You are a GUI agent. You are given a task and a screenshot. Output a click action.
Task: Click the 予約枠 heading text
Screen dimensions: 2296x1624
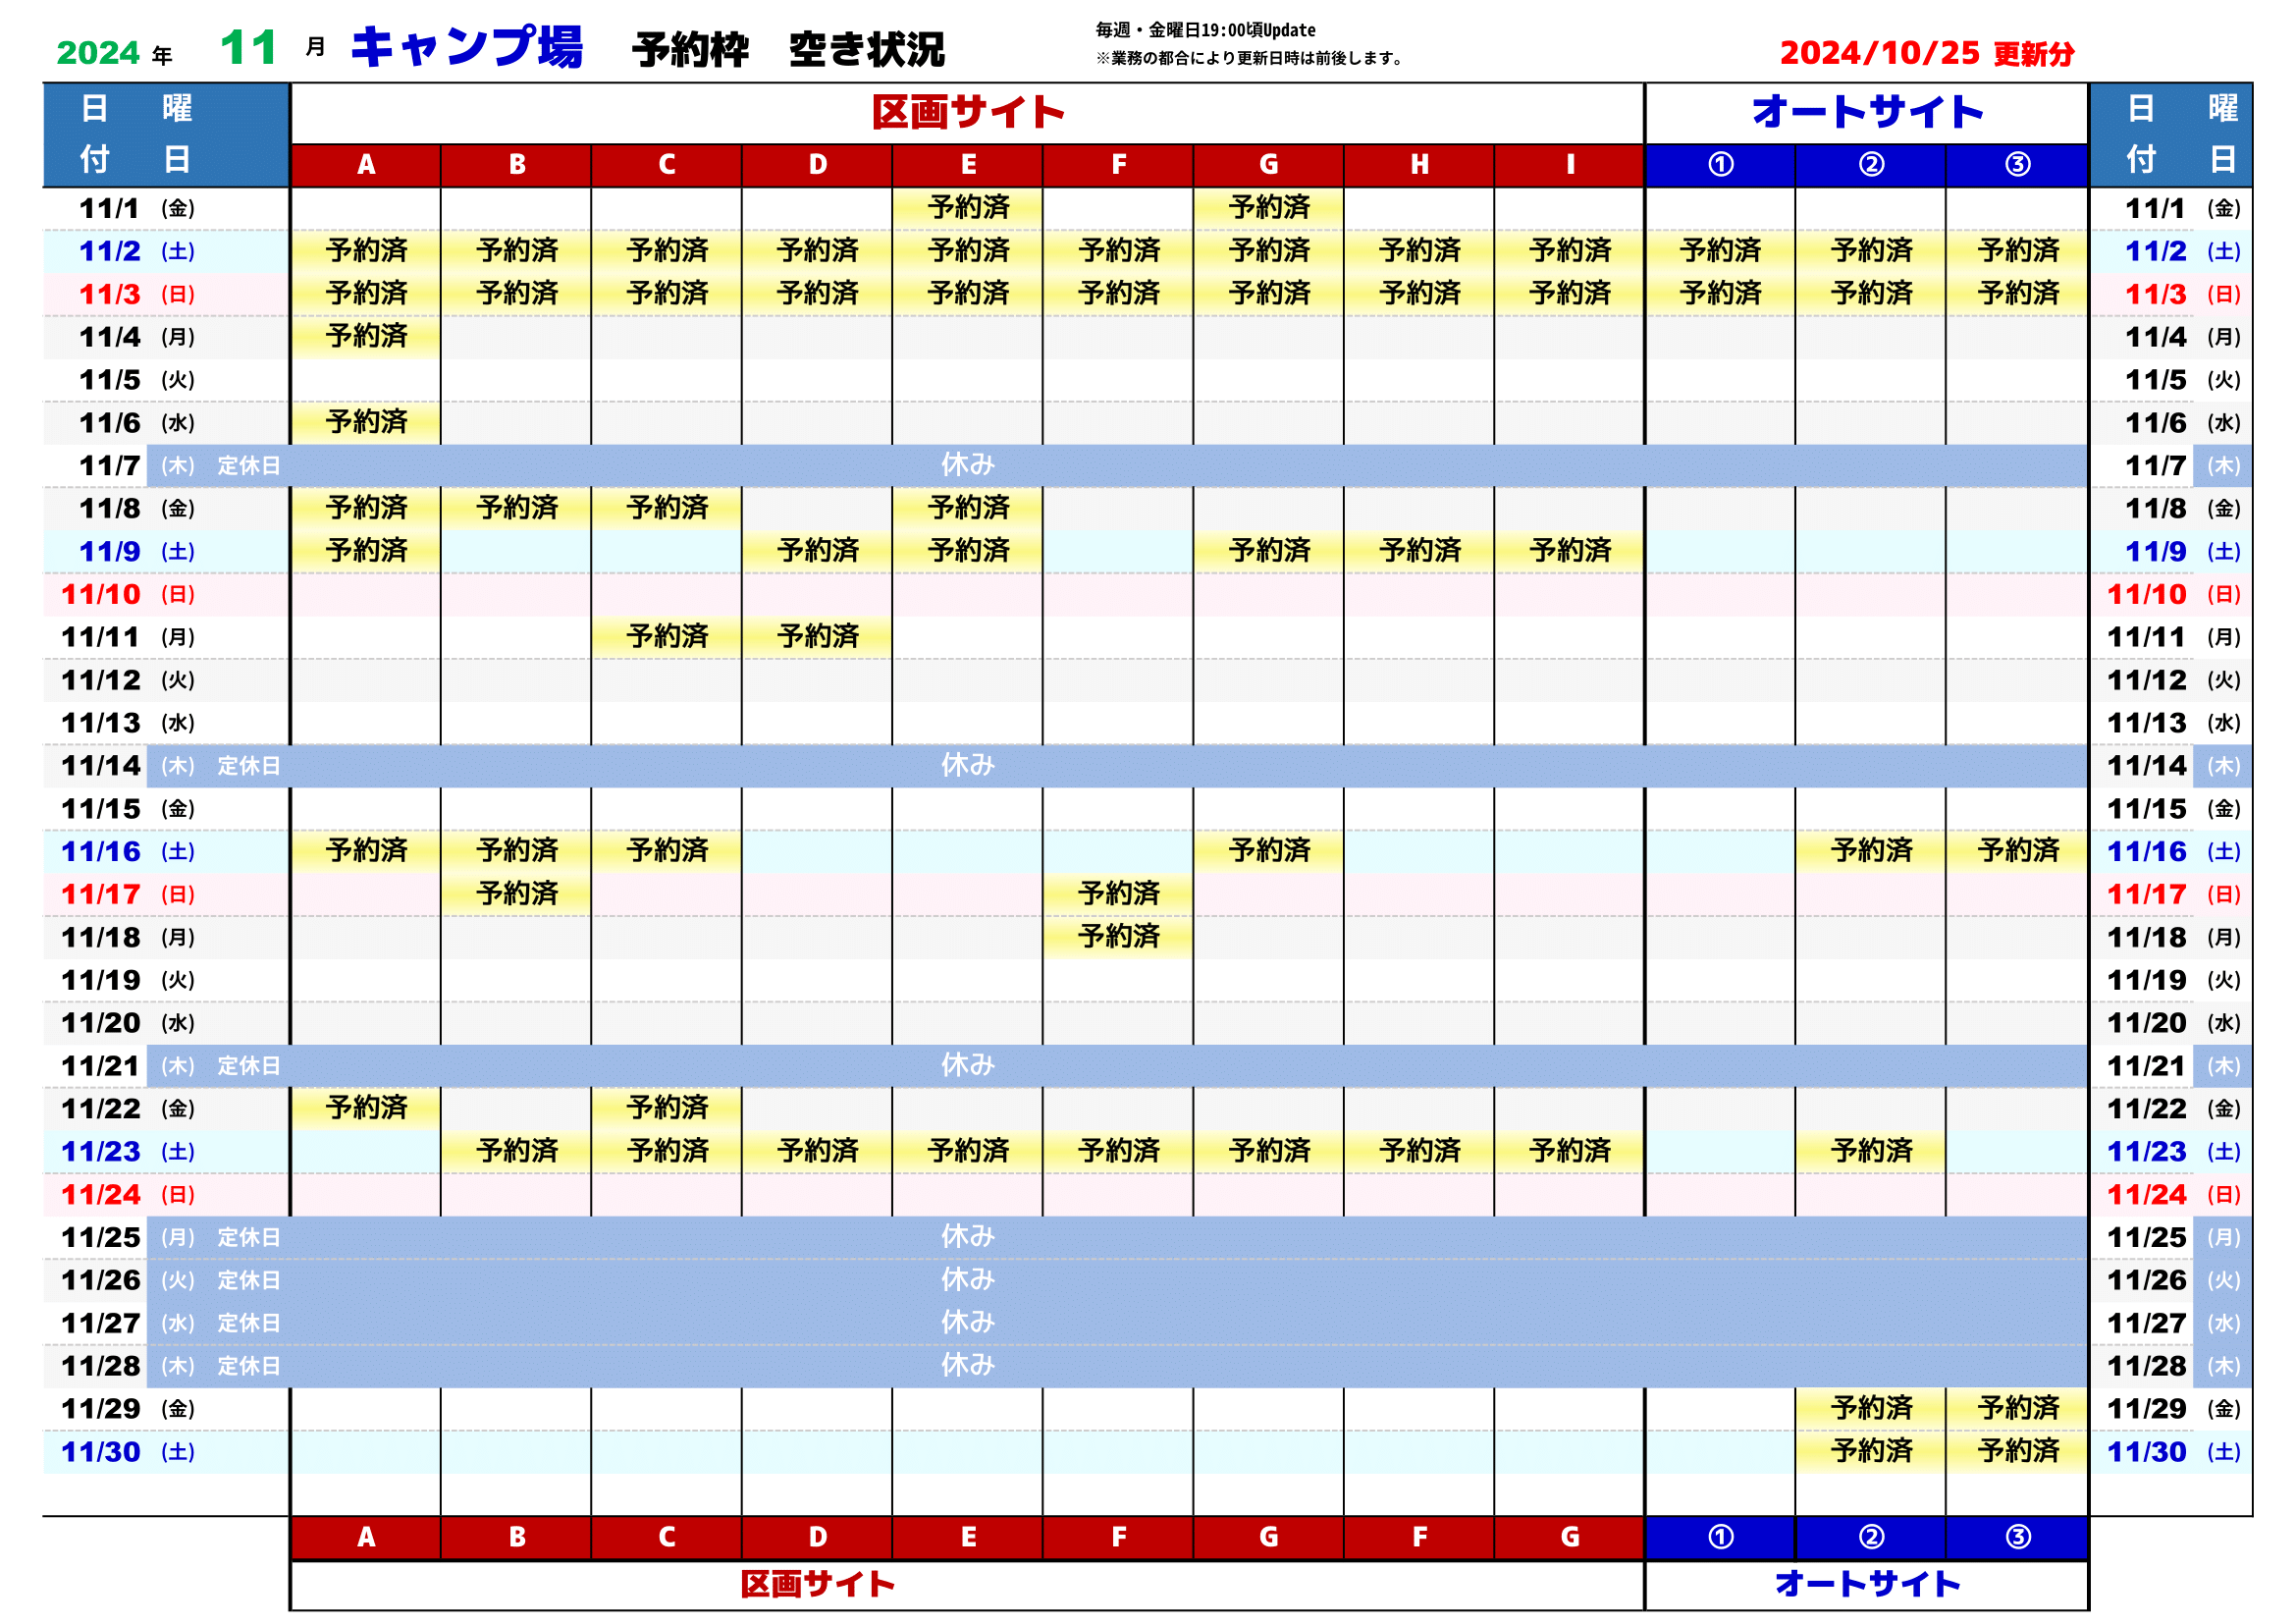(690, 50)
